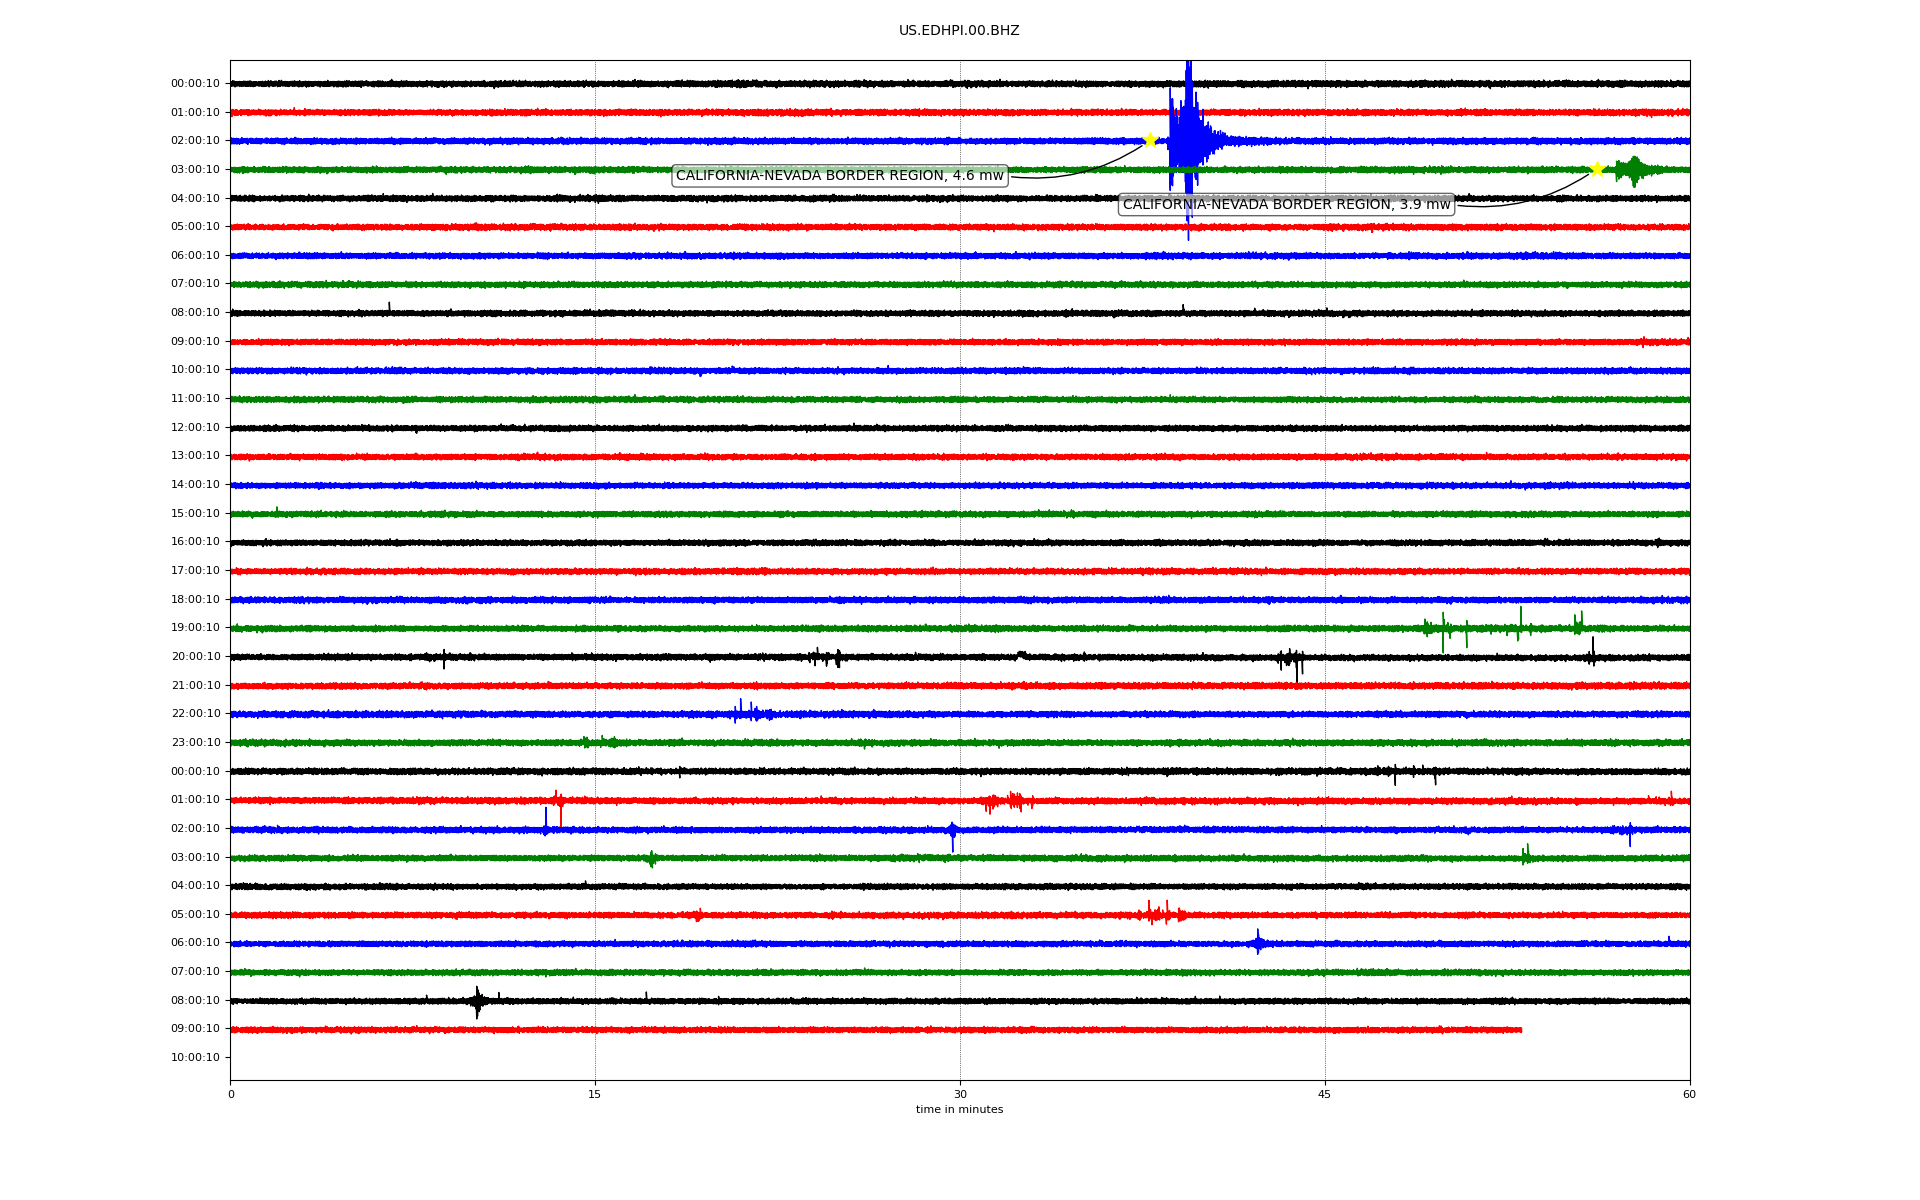1920x1200 pixels.
Task: Click the 15:00:10 time label
Action: click(x=195, y=514)
